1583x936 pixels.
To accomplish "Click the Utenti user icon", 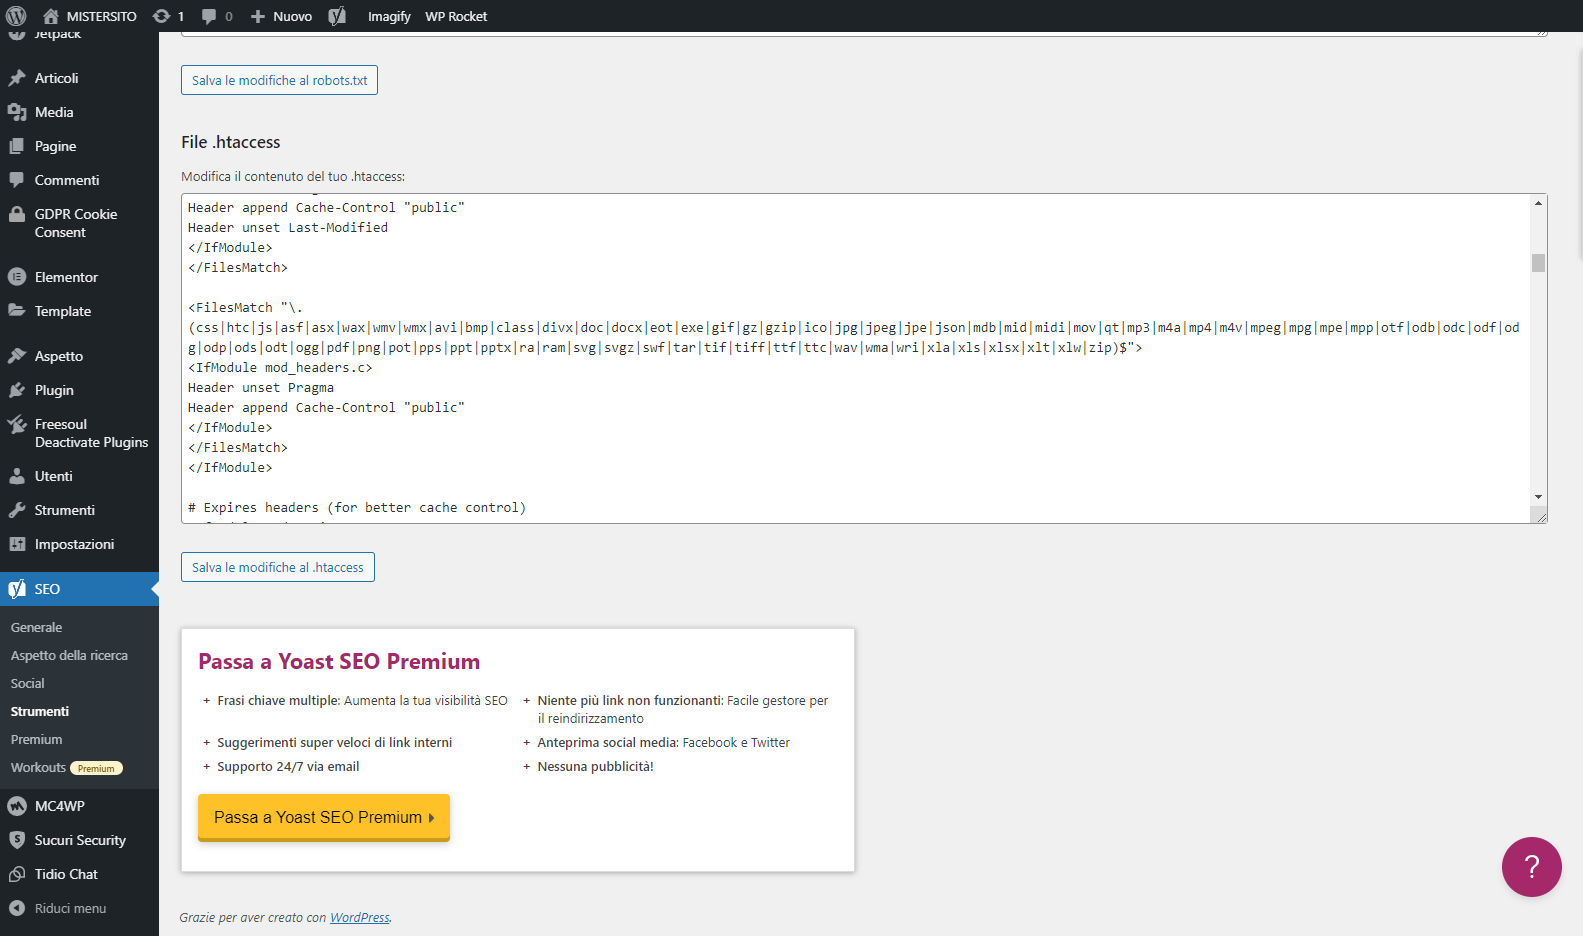I will click(x=17, y=476).
